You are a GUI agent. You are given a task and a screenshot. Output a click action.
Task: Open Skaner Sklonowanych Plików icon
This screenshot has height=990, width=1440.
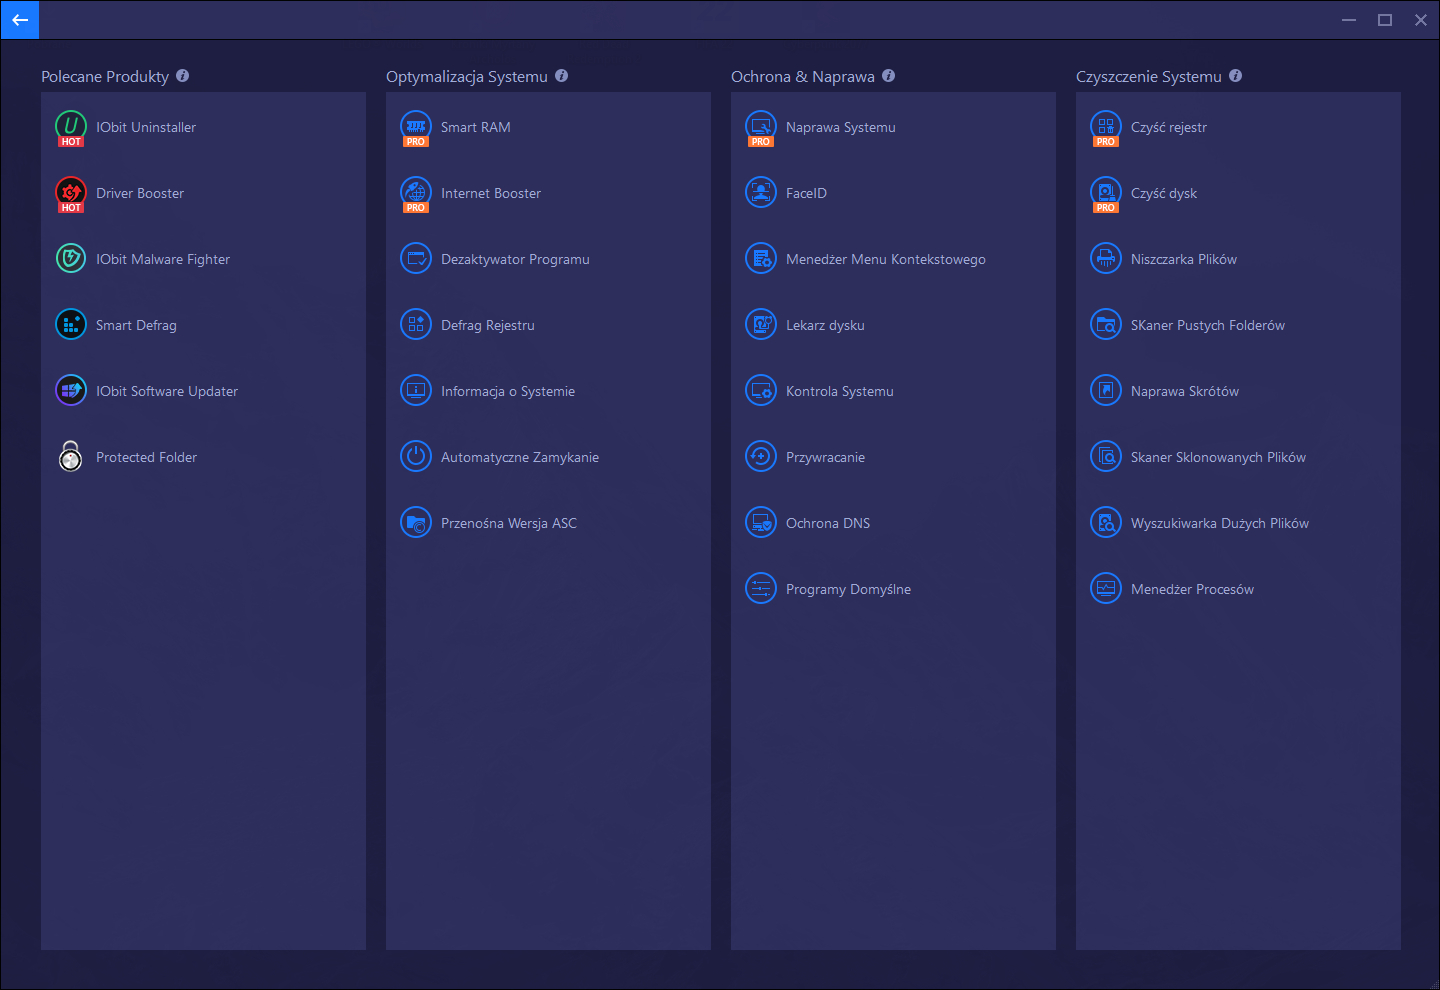(1106, 456)
